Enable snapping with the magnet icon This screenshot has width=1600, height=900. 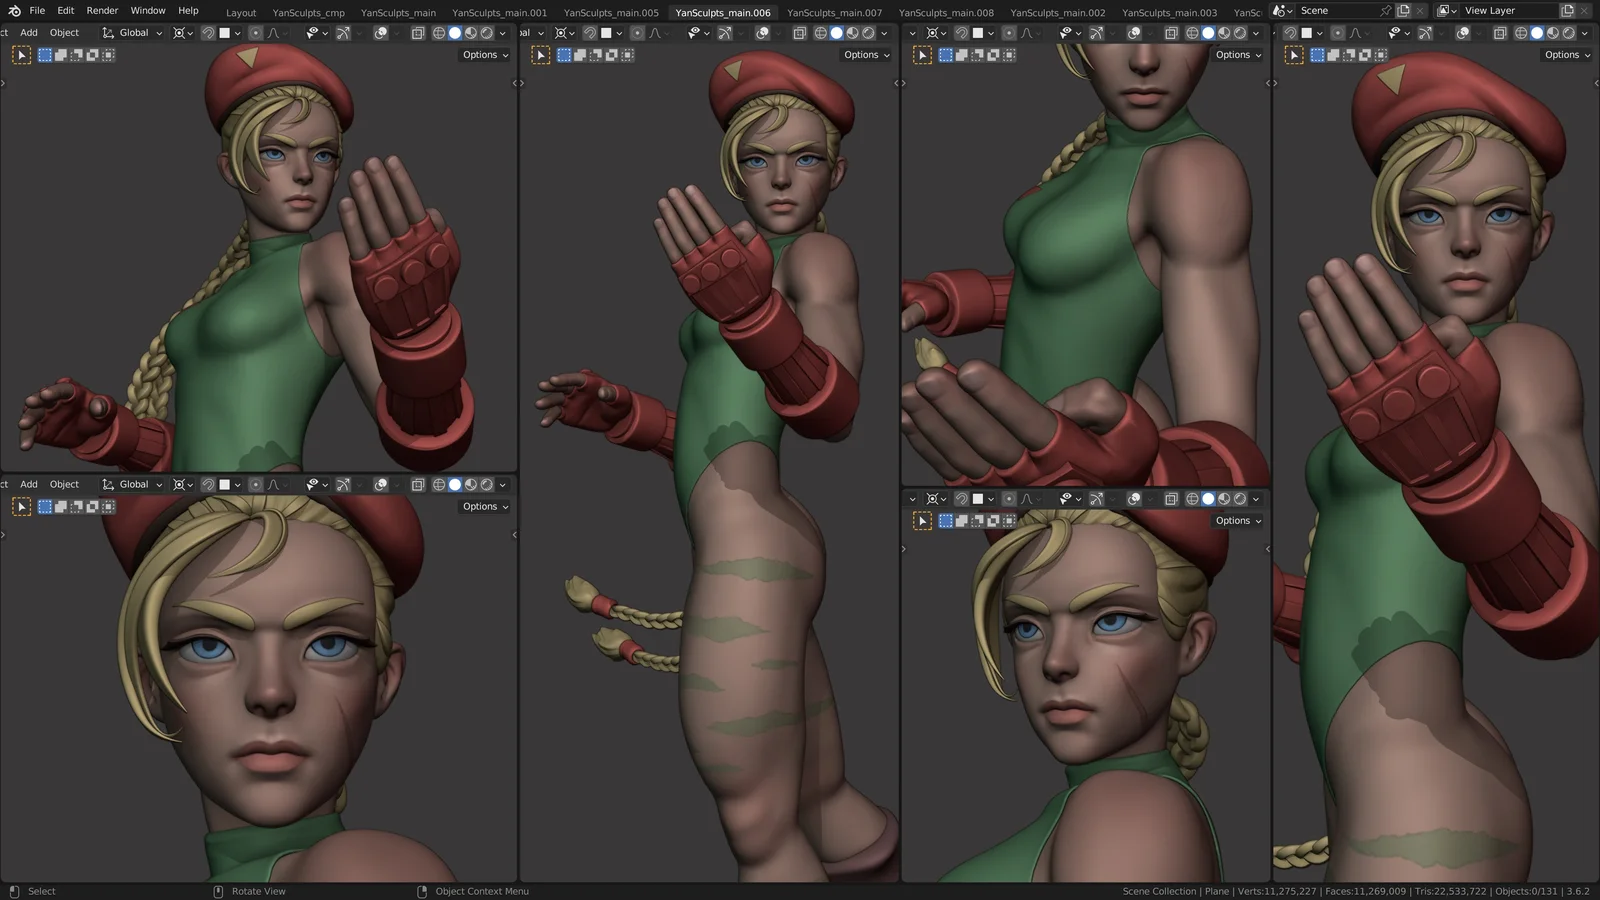click(209, 32)
